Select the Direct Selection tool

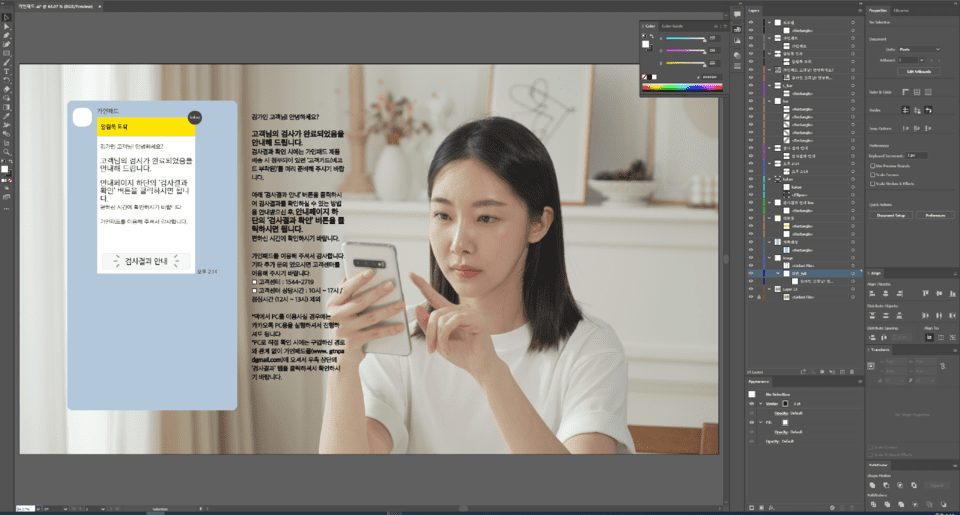[7, 26]
